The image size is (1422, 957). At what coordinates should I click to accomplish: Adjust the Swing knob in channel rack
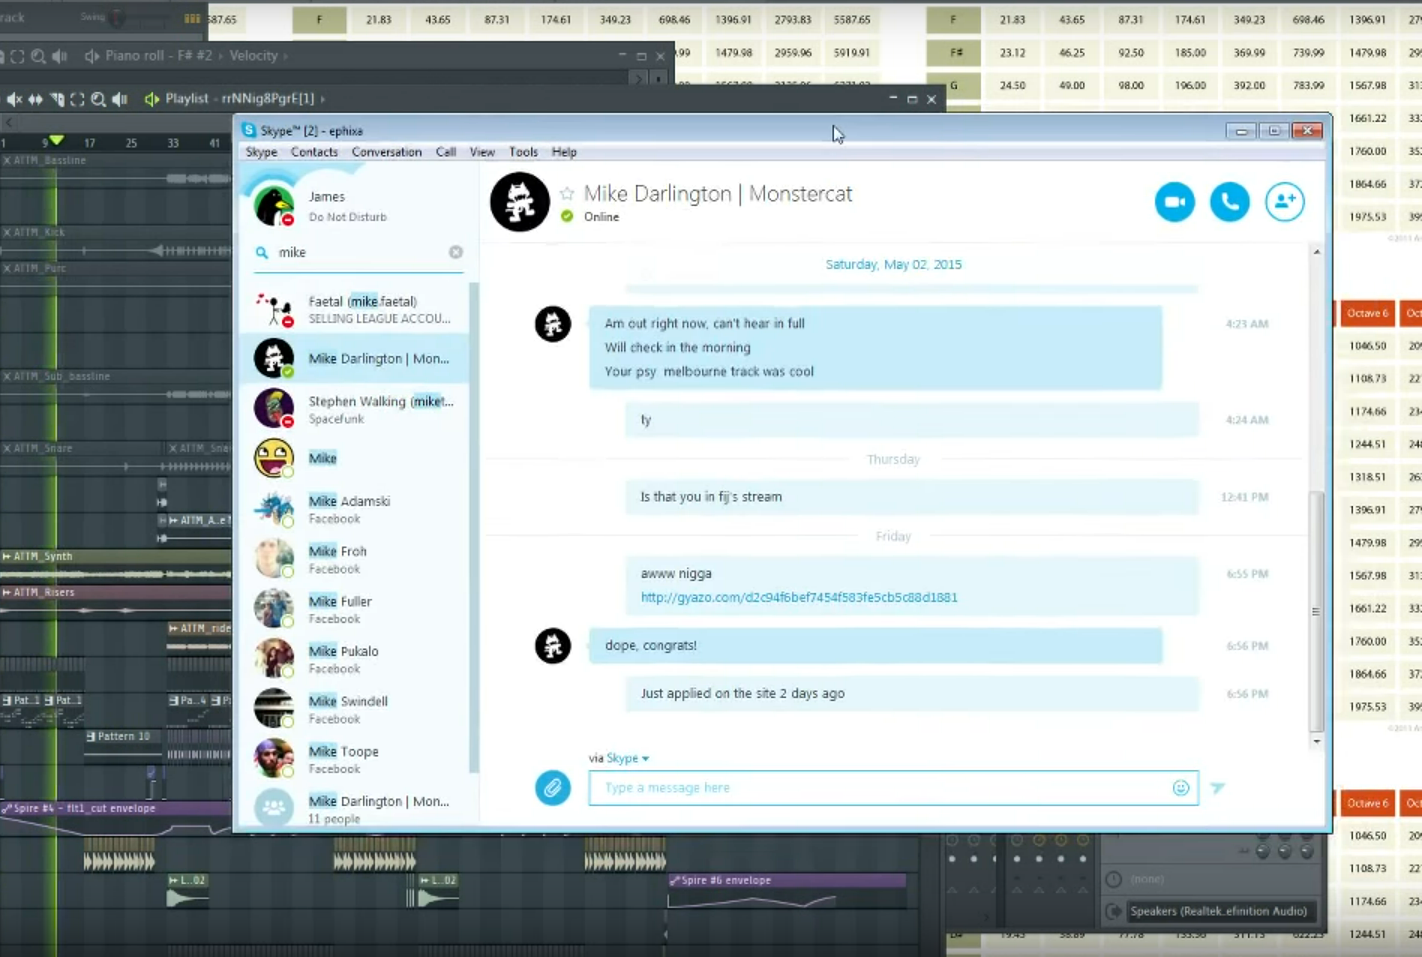pyautogui.click(x=117, y=18)
